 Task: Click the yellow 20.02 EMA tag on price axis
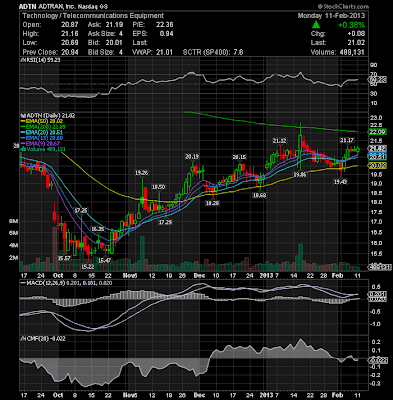coord(377,165)
